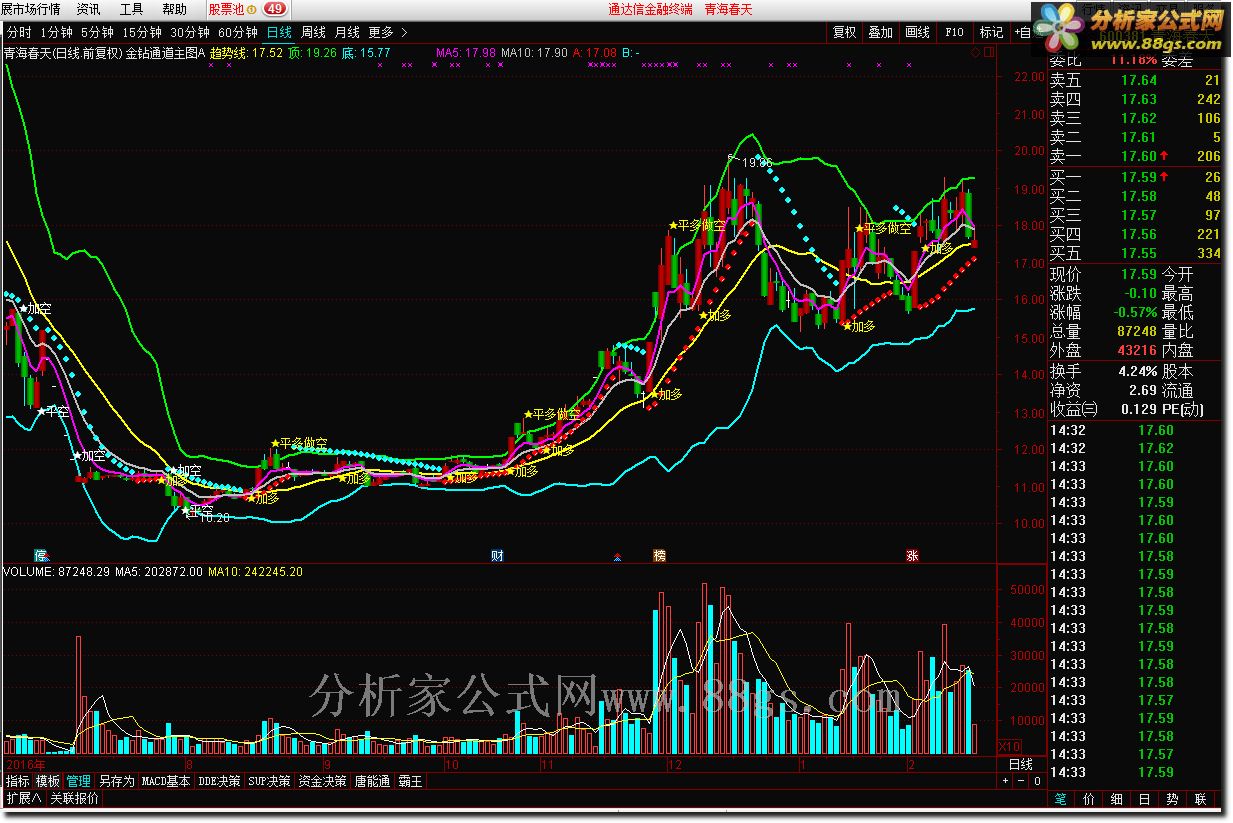This screenshot has height=823, width=1233.
Task: Switch to 资金决策 indicator tab
Action: (x=322, y=781)
